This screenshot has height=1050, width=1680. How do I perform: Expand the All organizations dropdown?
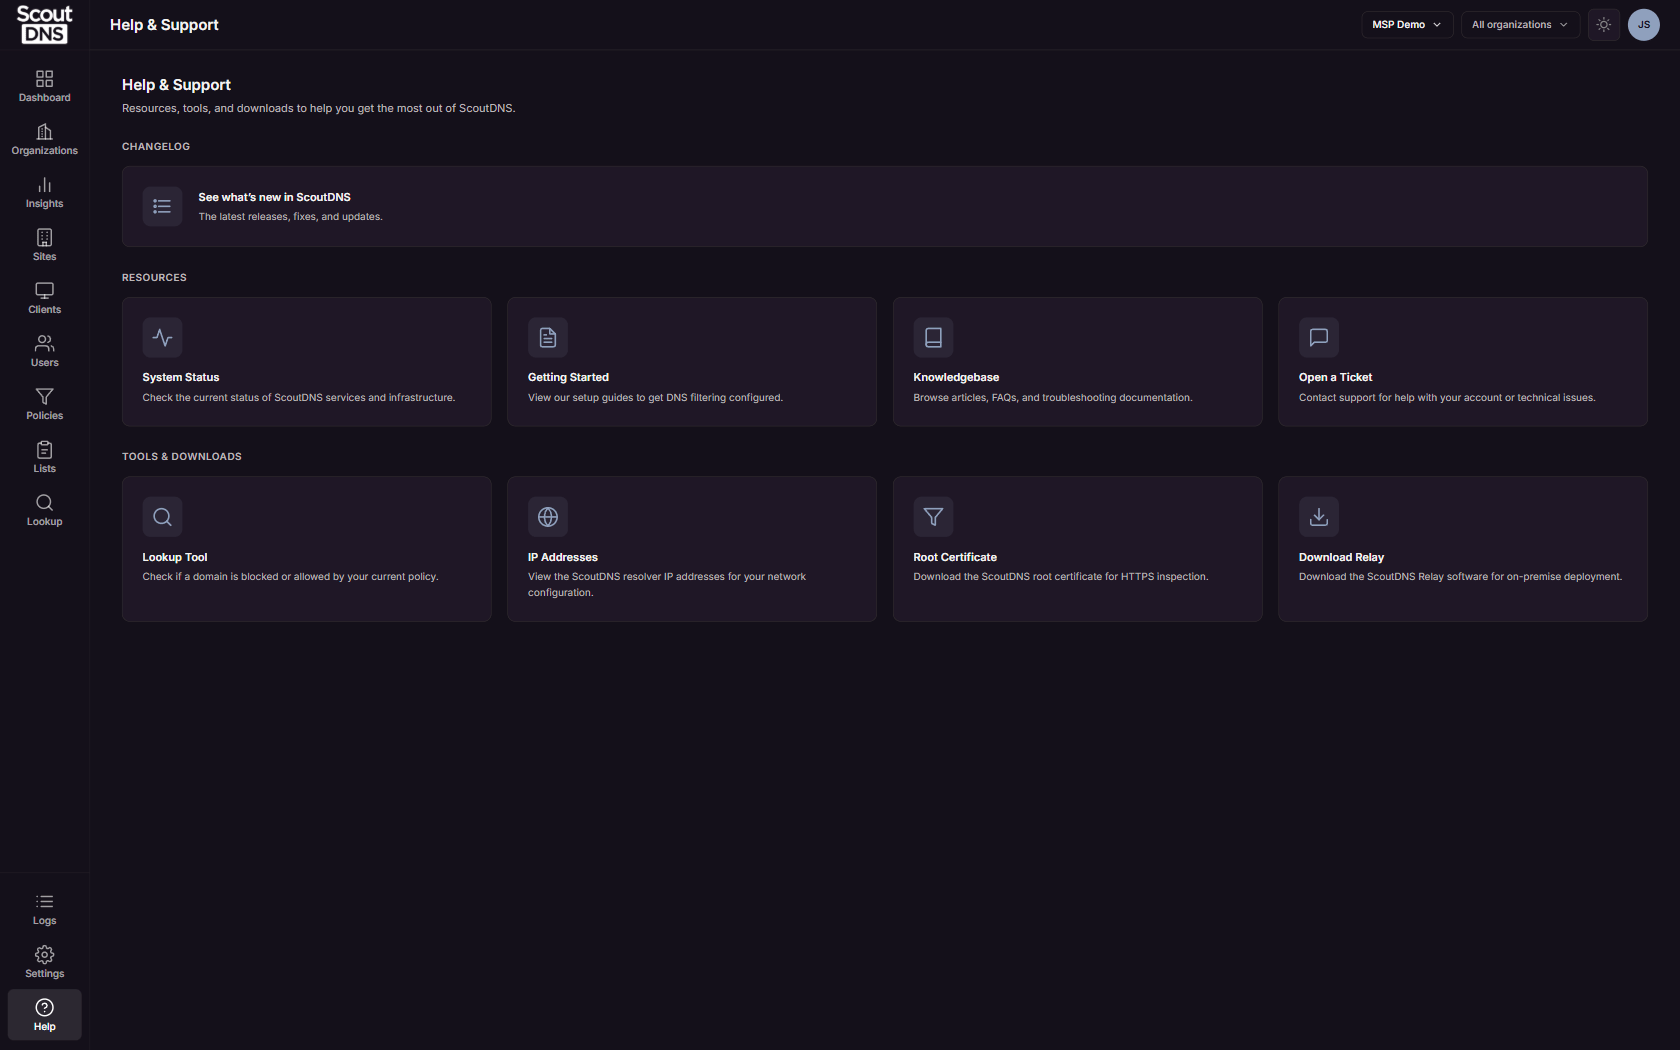tap(1520, 25)
